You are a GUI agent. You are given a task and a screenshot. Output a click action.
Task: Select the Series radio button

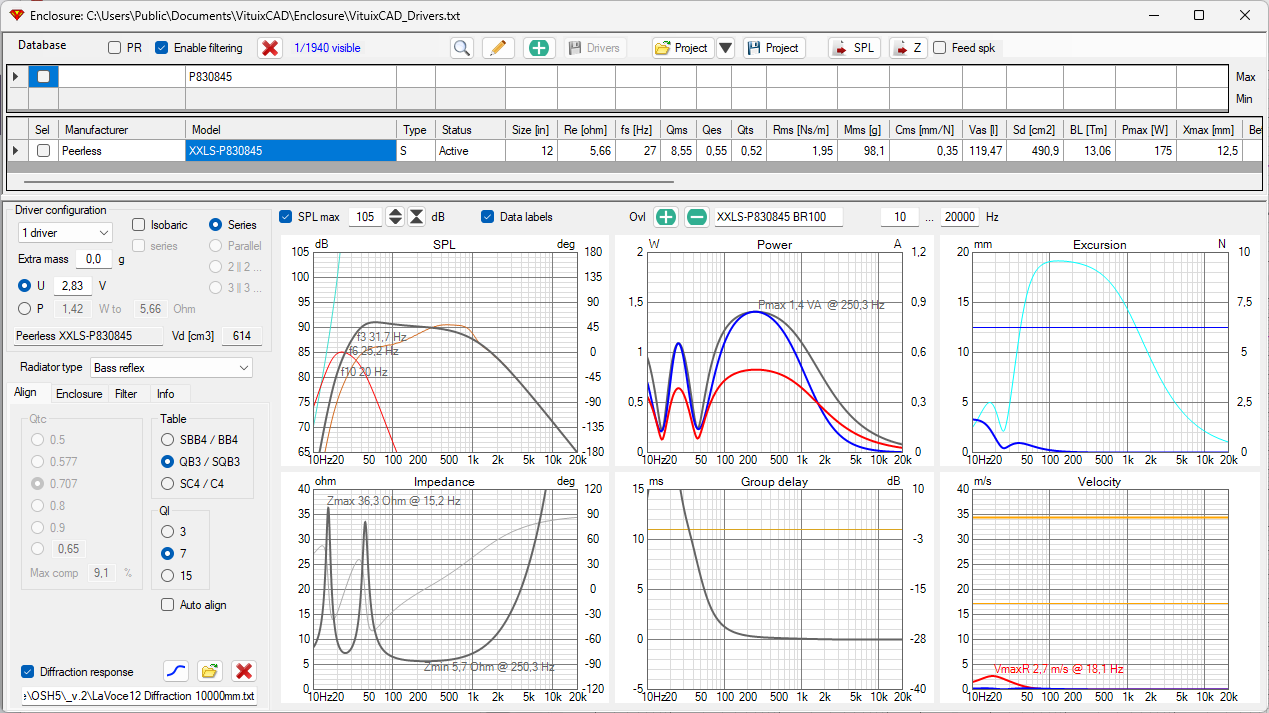pos(215,225)
